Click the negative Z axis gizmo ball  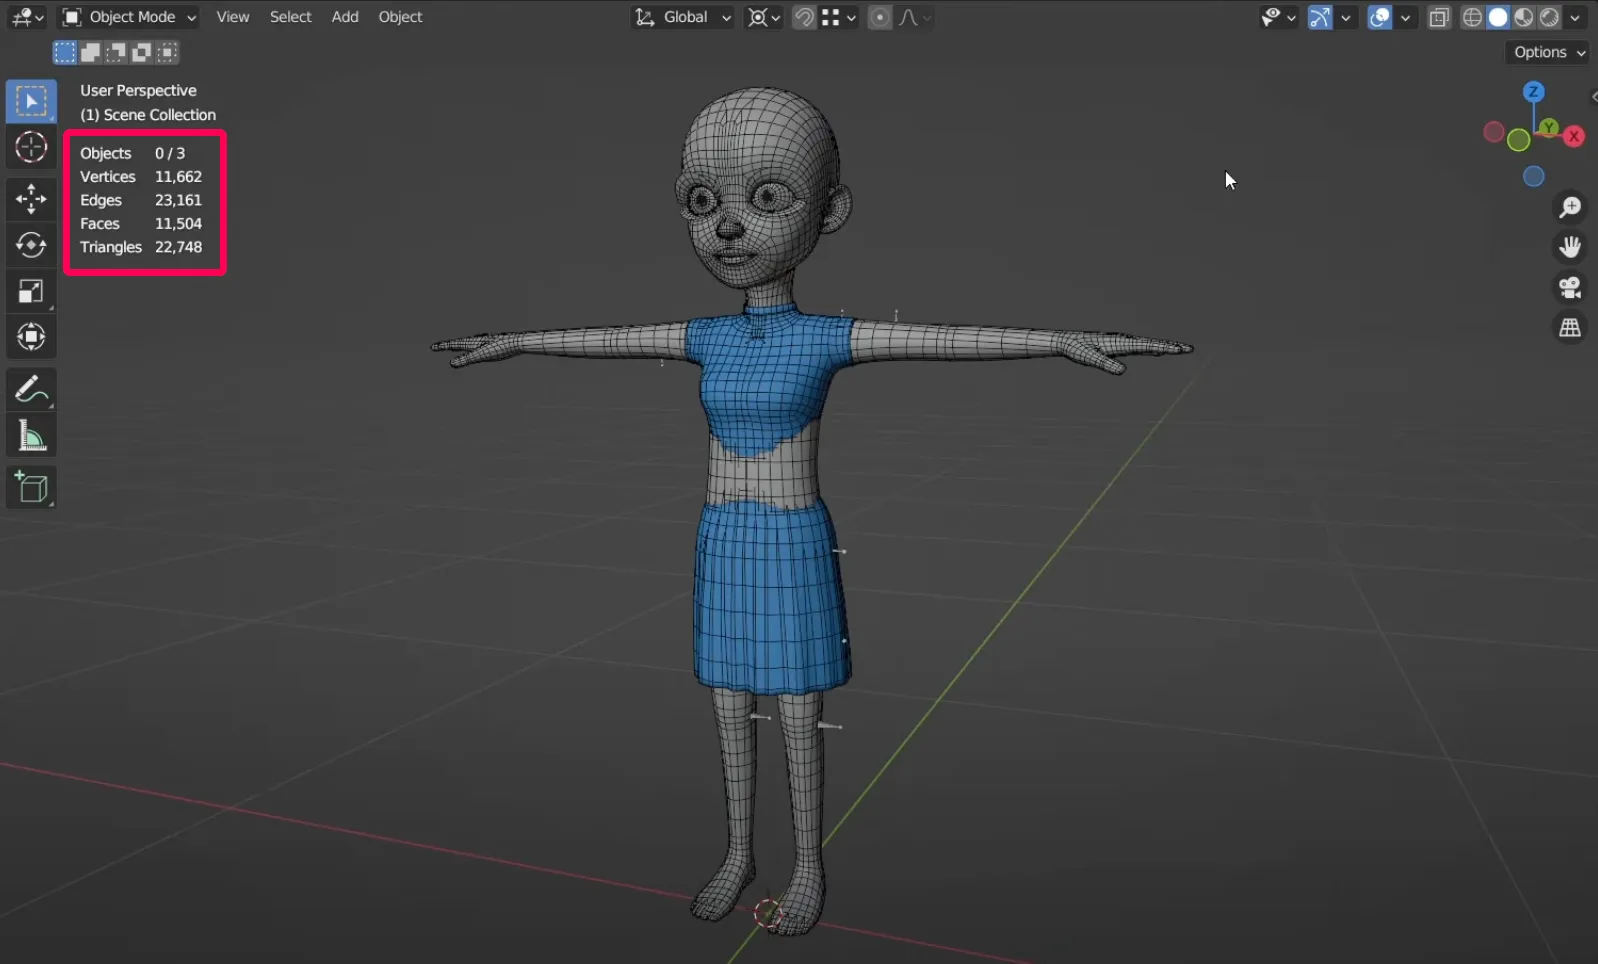1533,177
